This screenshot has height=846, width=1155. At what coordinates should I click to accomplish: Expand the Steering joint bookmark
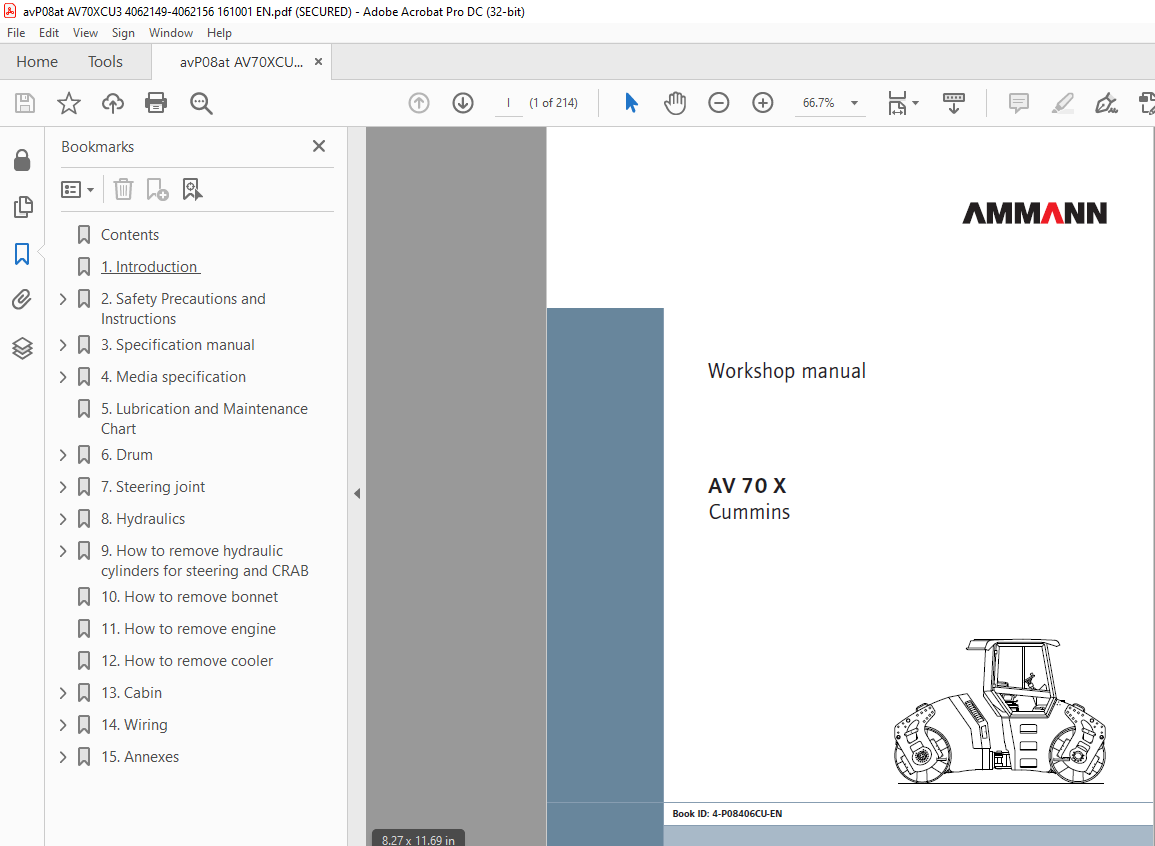(63, 487)
